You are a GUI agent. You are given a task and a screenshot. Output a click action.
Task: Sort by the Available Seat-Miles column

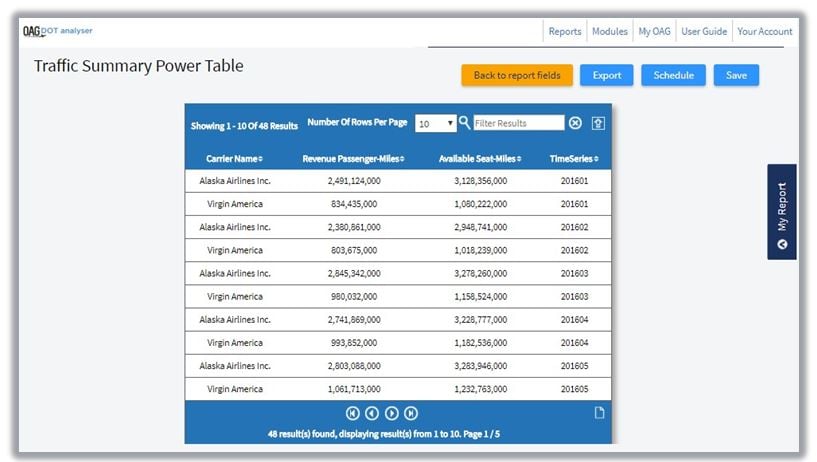point(477,159)
